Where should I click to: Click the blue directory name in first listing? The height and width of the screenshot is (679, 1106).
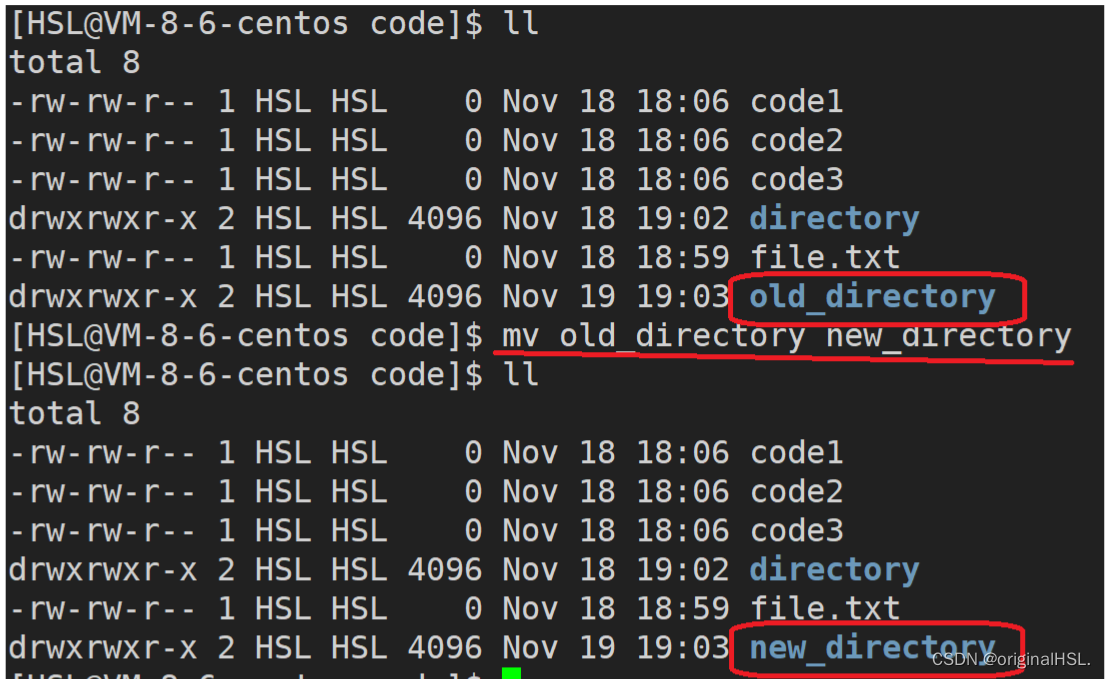point(834,219)
